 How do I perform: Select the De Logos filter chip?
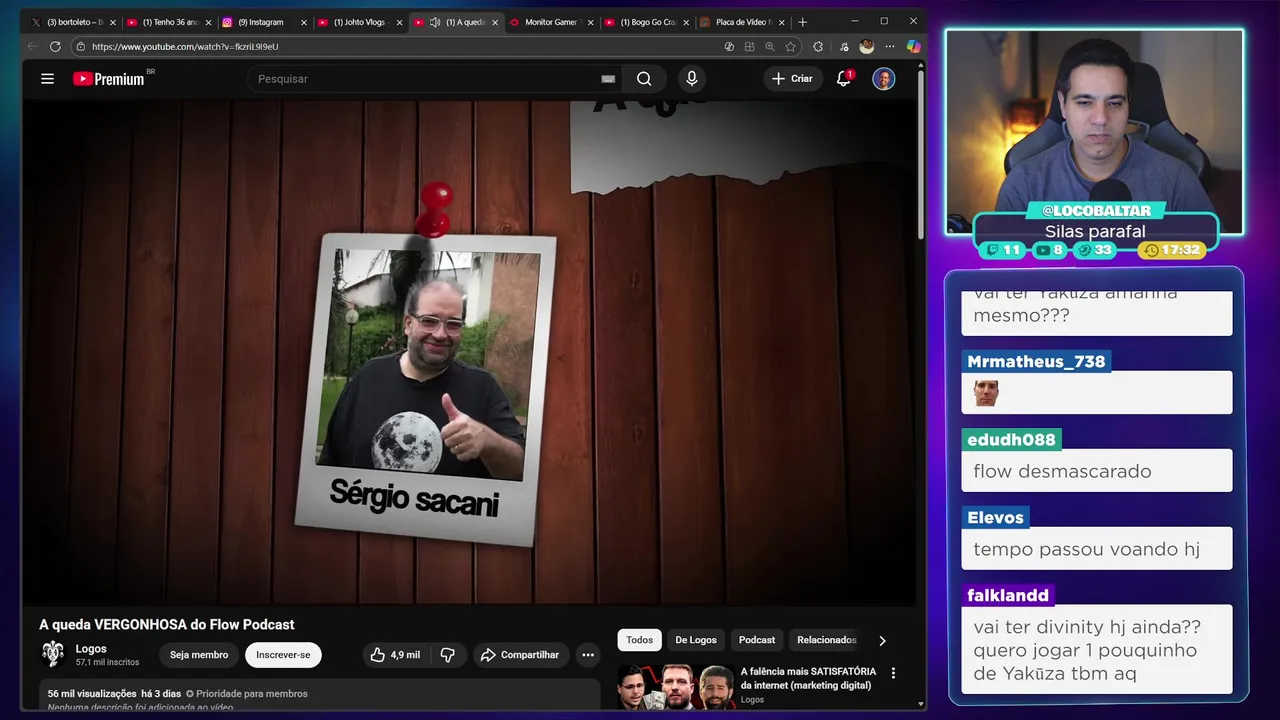(x=696, y=640)
